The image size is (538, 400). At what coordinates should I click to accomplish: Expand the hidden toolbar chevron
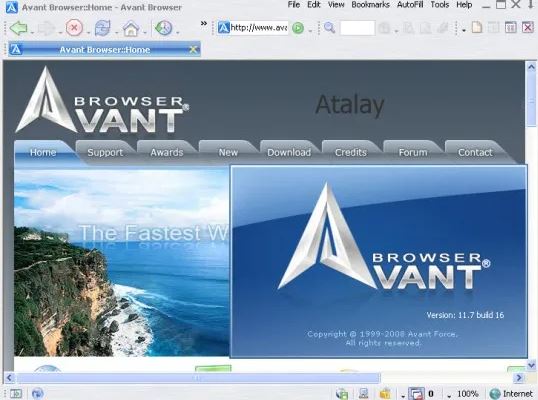coord(204,23)
